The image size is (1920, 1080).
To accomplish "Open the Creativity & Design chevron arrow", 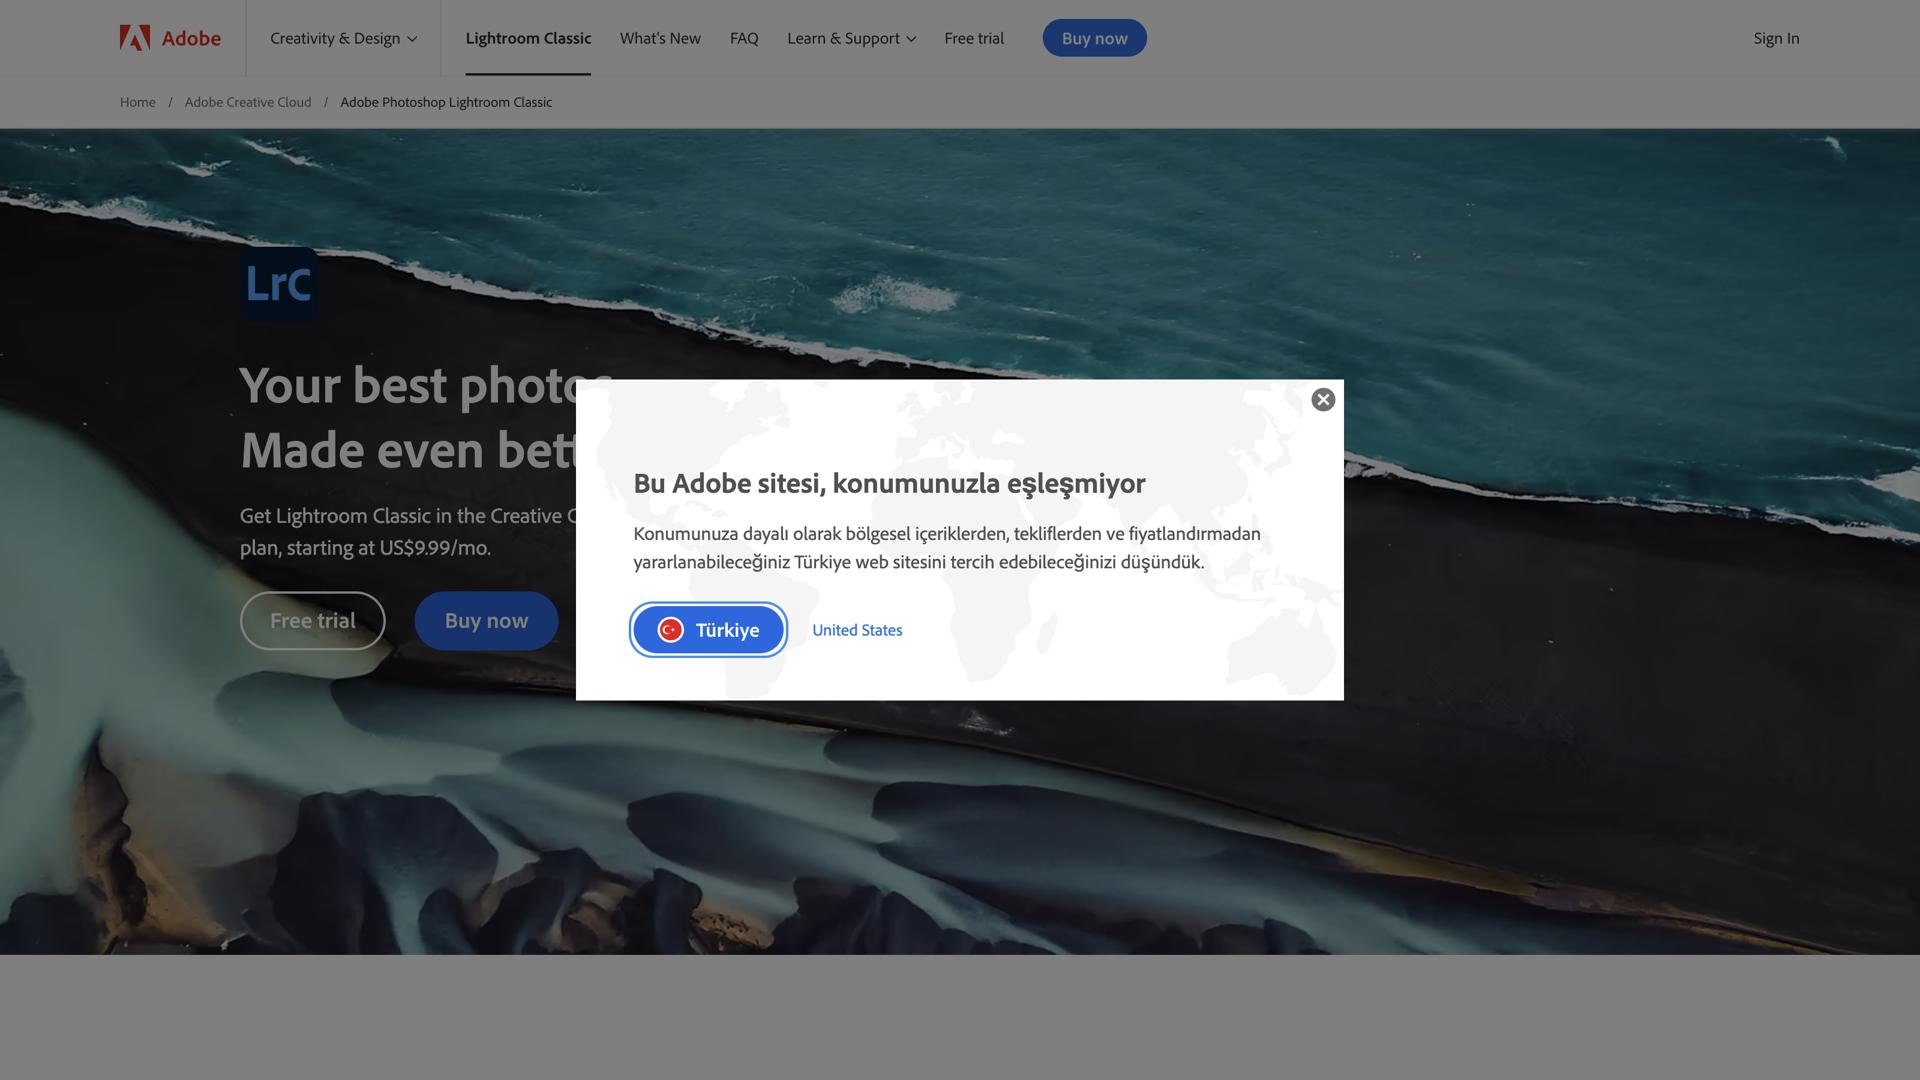I will (x=411, y=40).
